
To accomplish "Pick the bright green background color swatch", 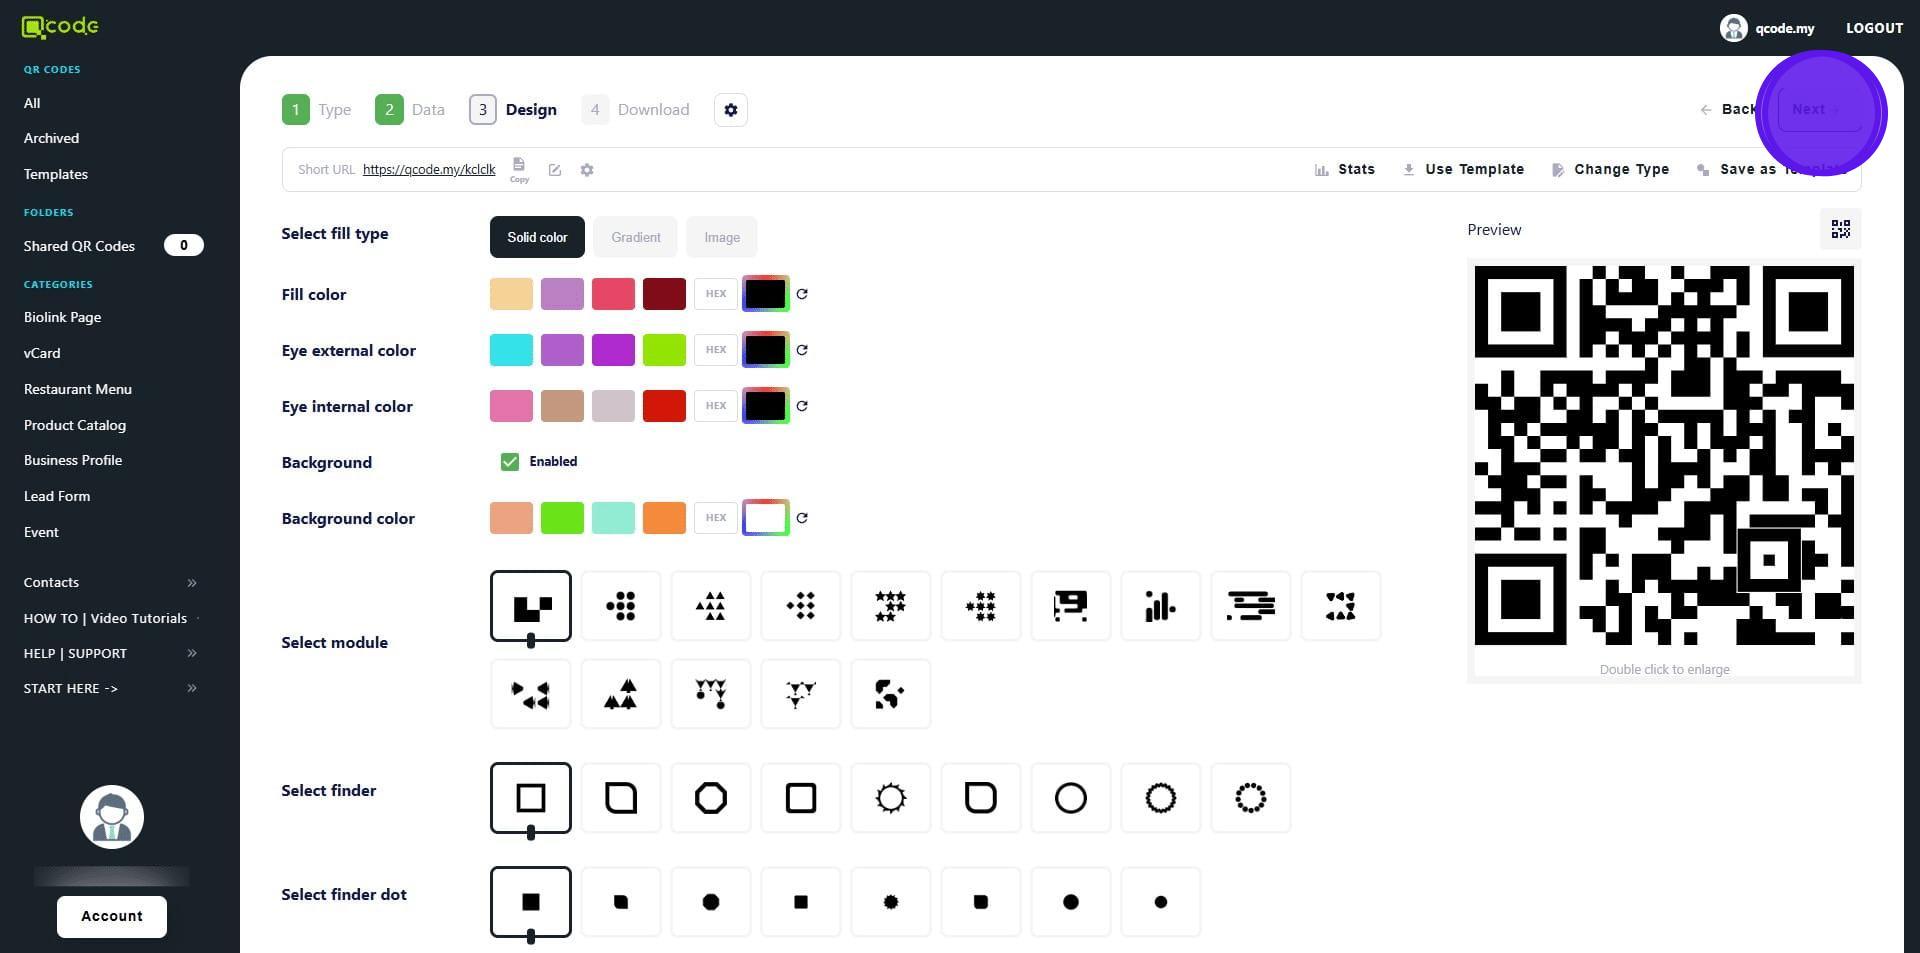I will [x=562, y=518].
